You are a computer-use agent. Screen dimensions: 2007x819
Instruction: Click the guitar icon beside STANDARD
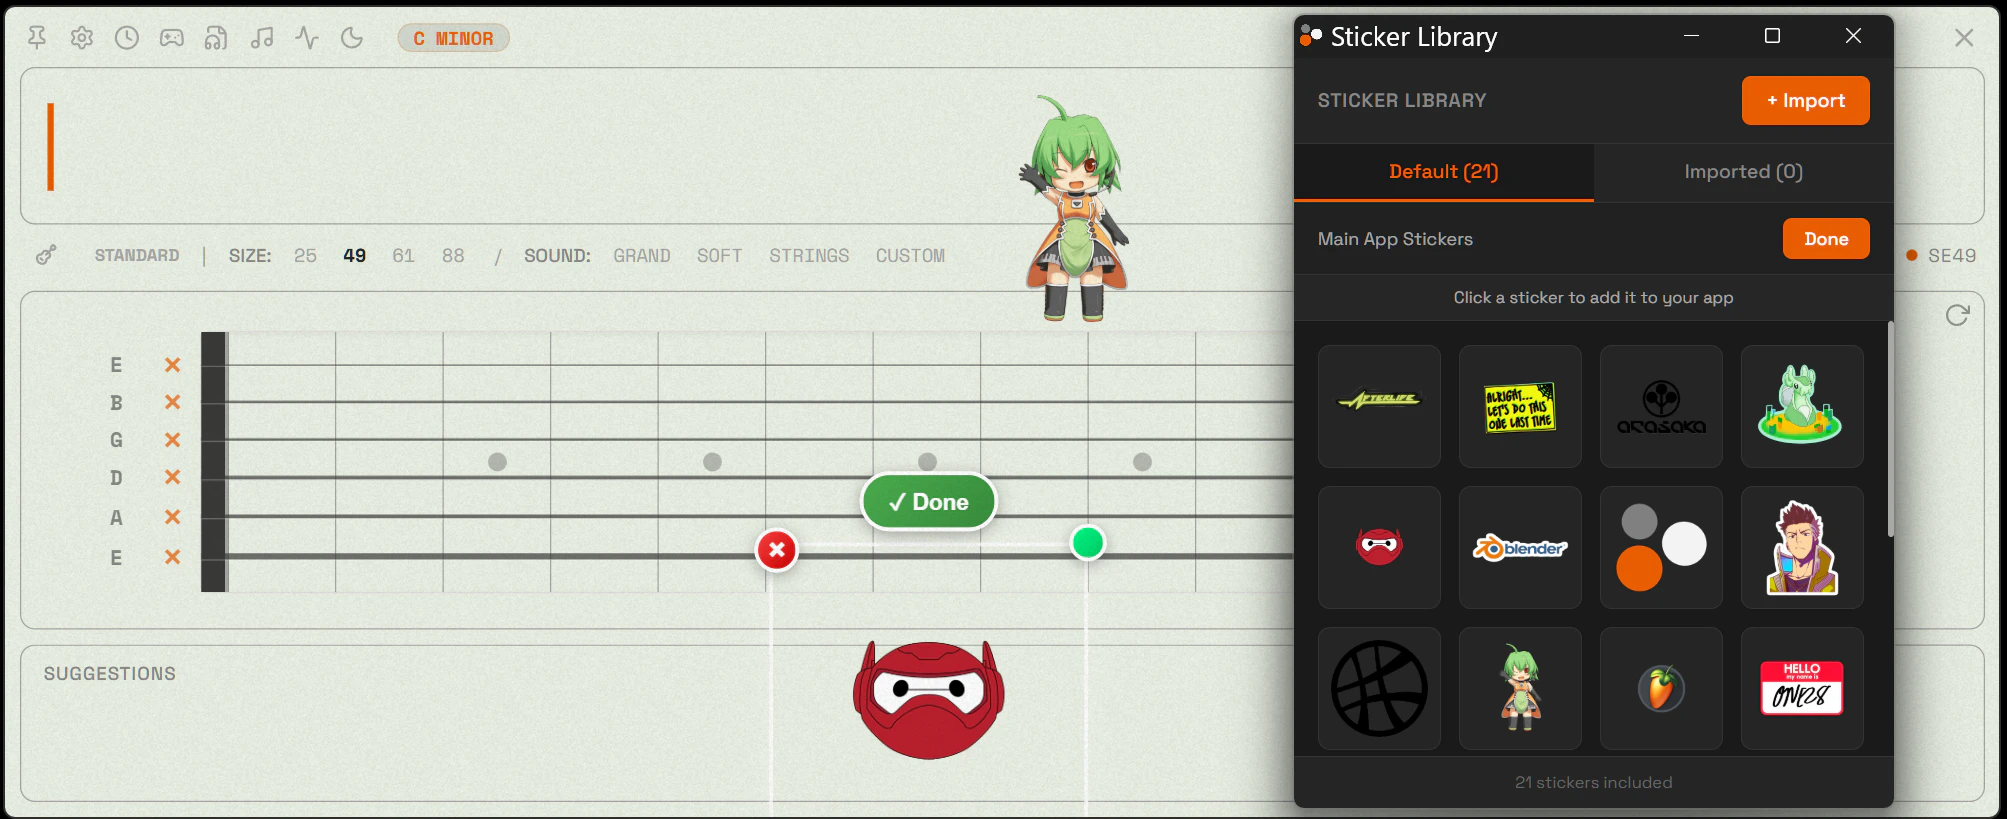(46, 255)
